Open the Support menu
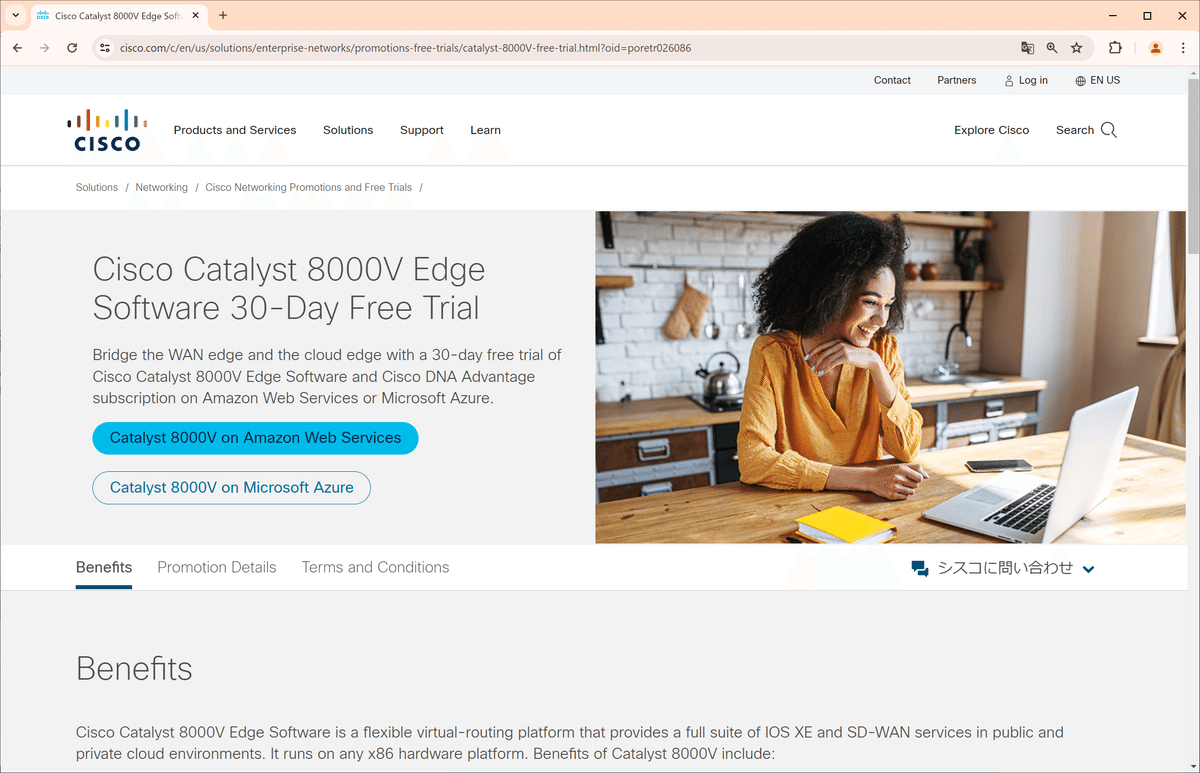1200x773 pixels. click(x=421, y=130)
